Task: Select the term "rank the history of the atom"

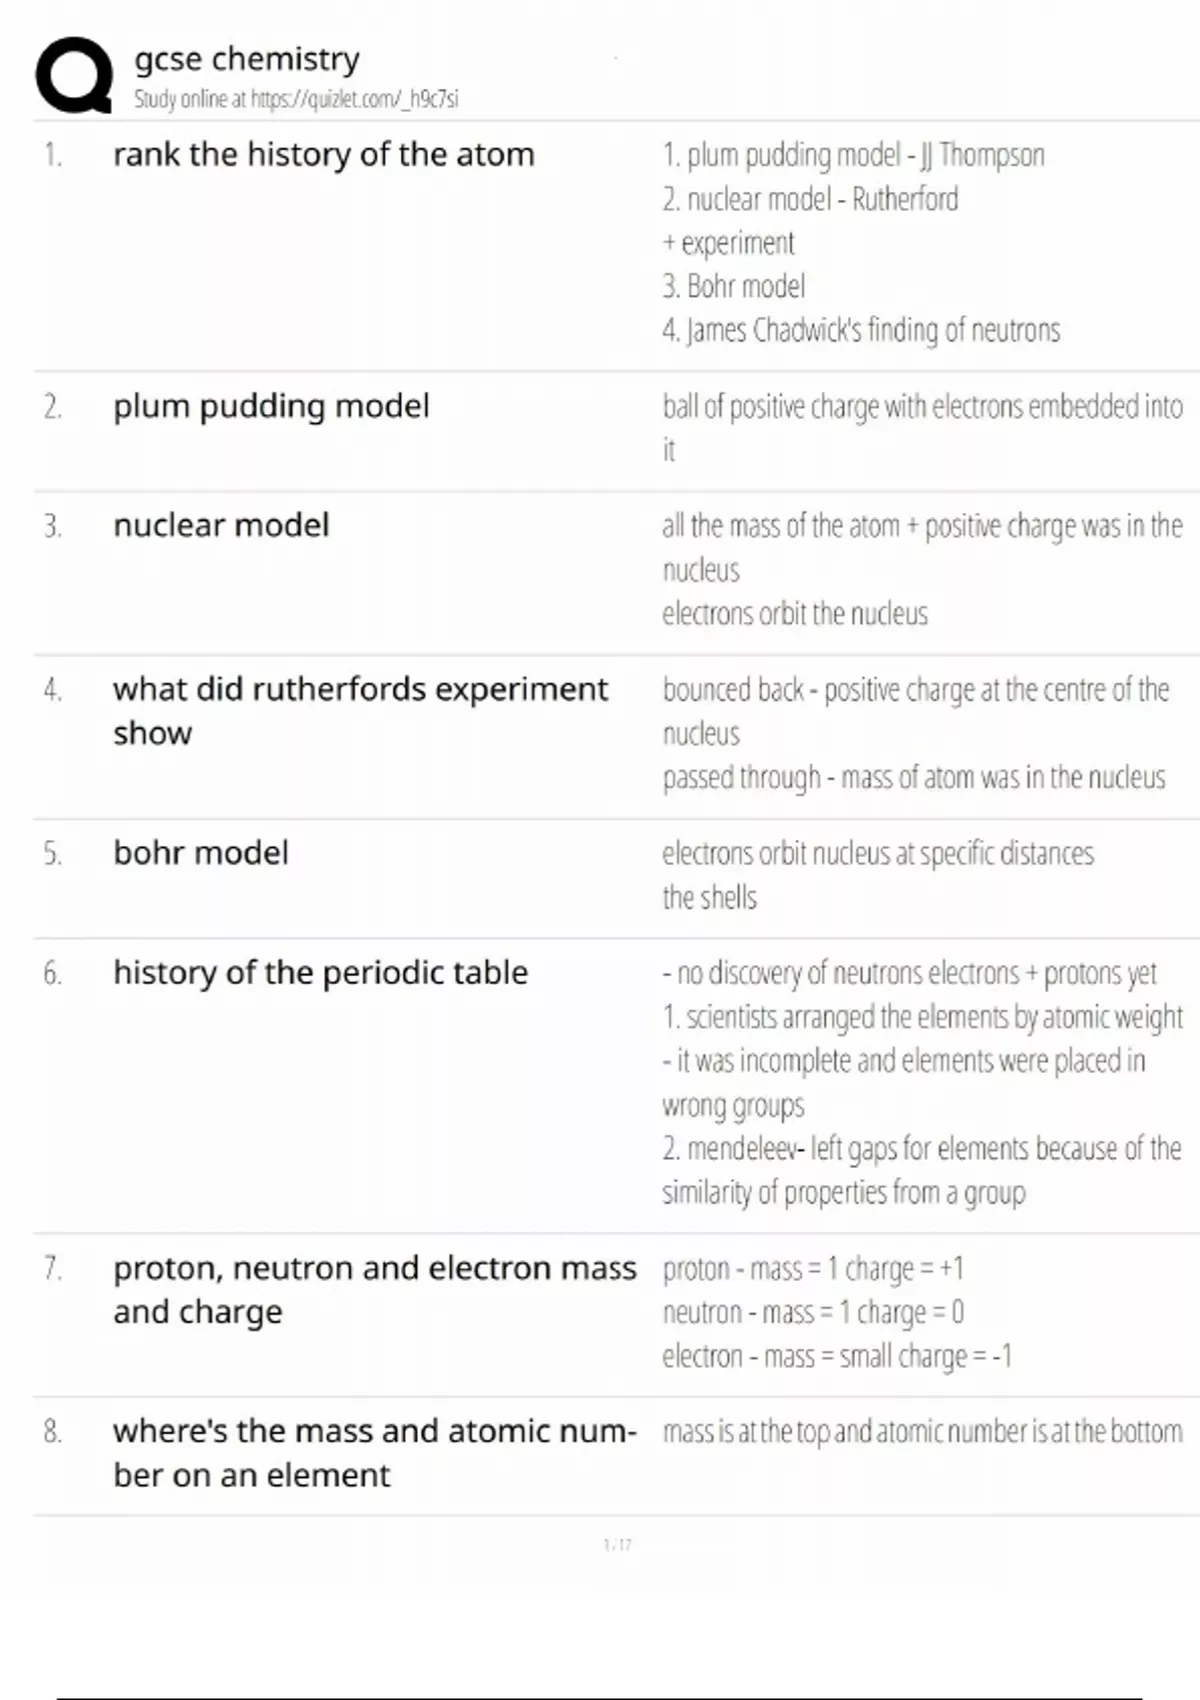Action: 324,155
